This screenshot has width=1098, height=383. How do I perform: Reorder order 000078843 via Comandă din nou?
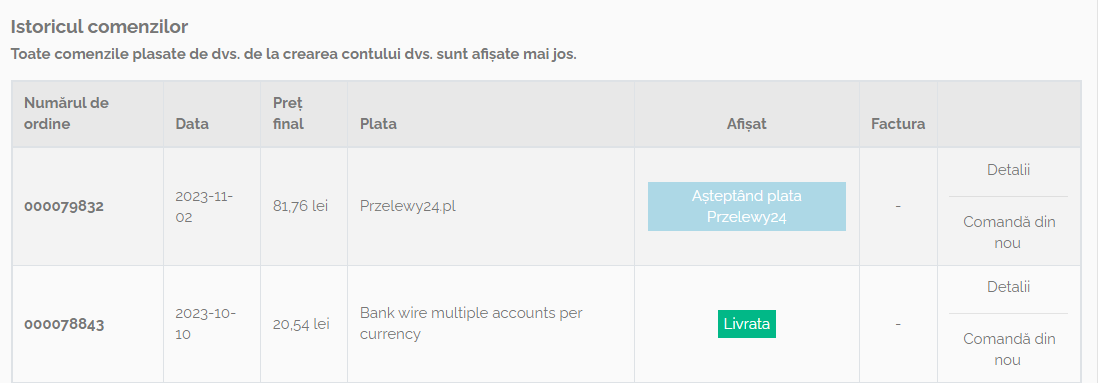pos(1008,349)
